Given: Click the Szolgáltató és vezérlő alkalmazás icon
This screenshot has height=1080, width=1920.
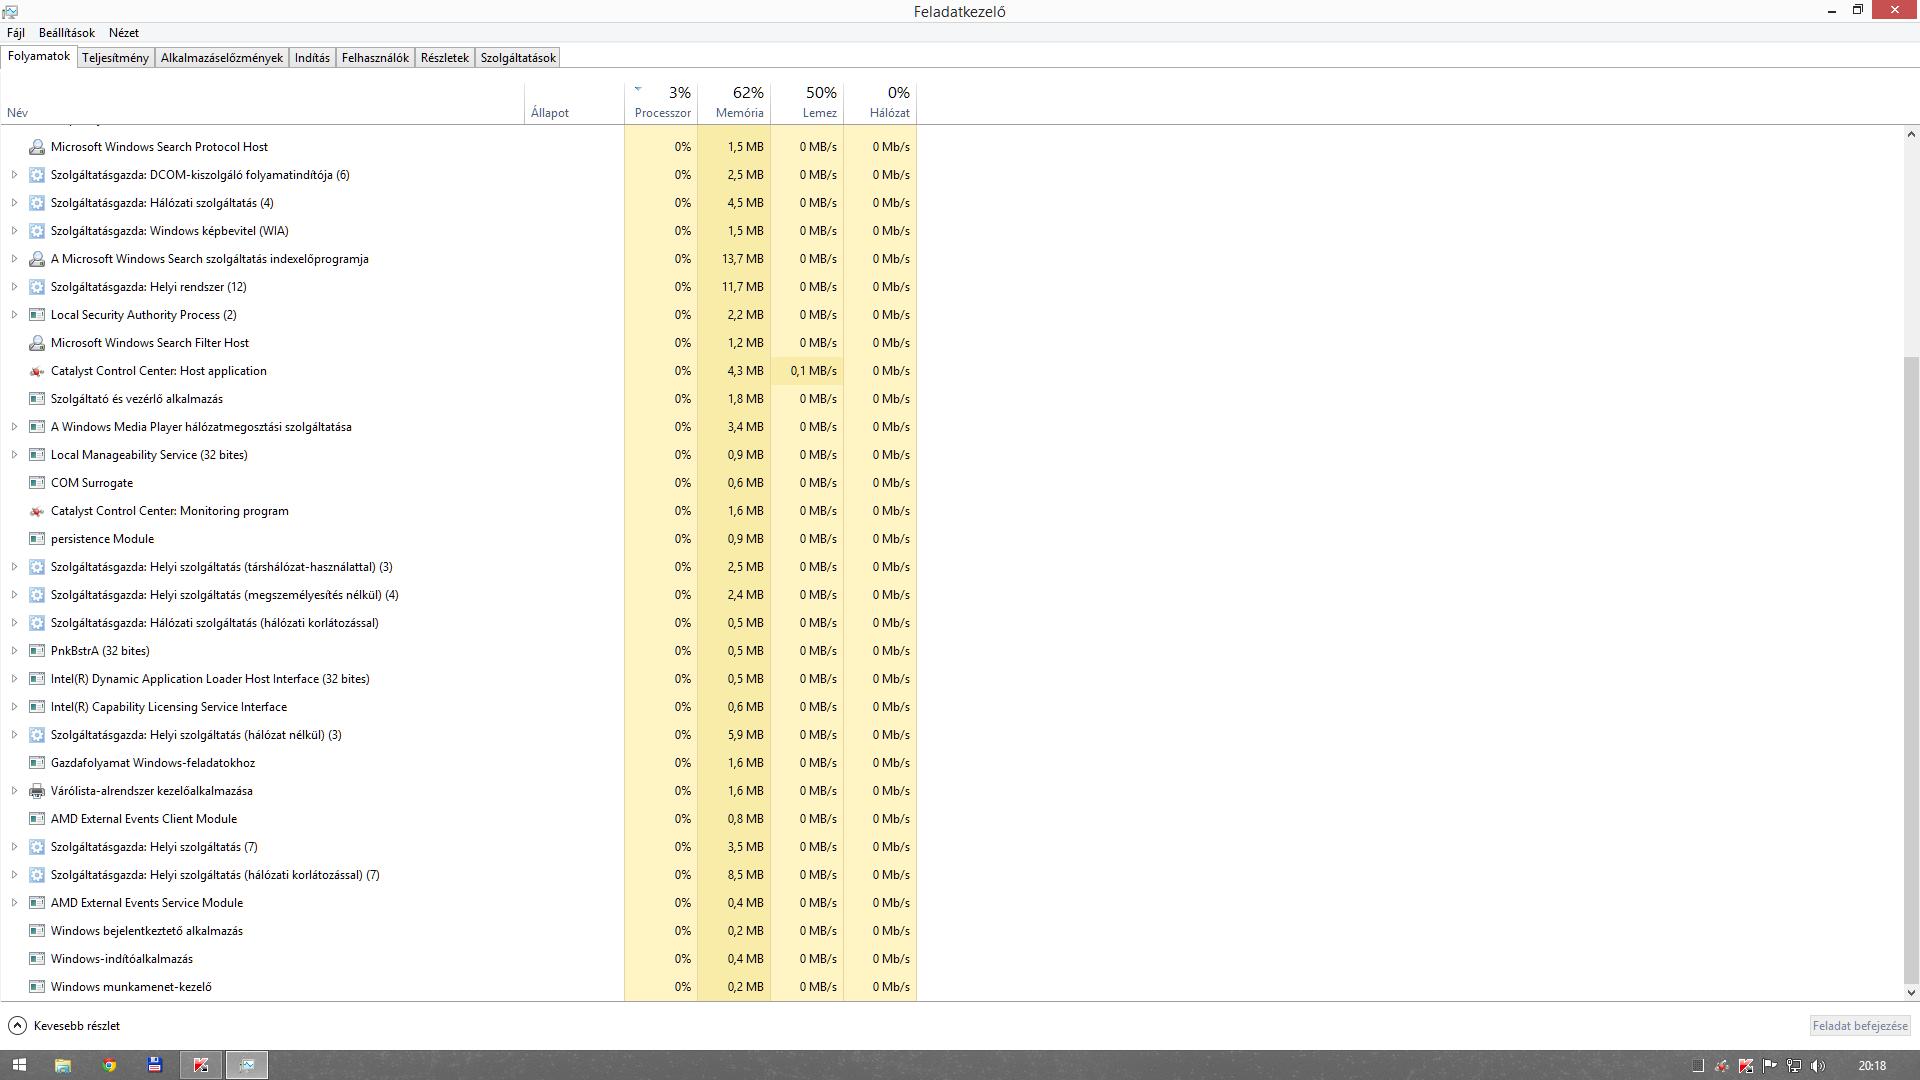Looking at the screenshot, I should pyautogui.click(x=37, y=399).
